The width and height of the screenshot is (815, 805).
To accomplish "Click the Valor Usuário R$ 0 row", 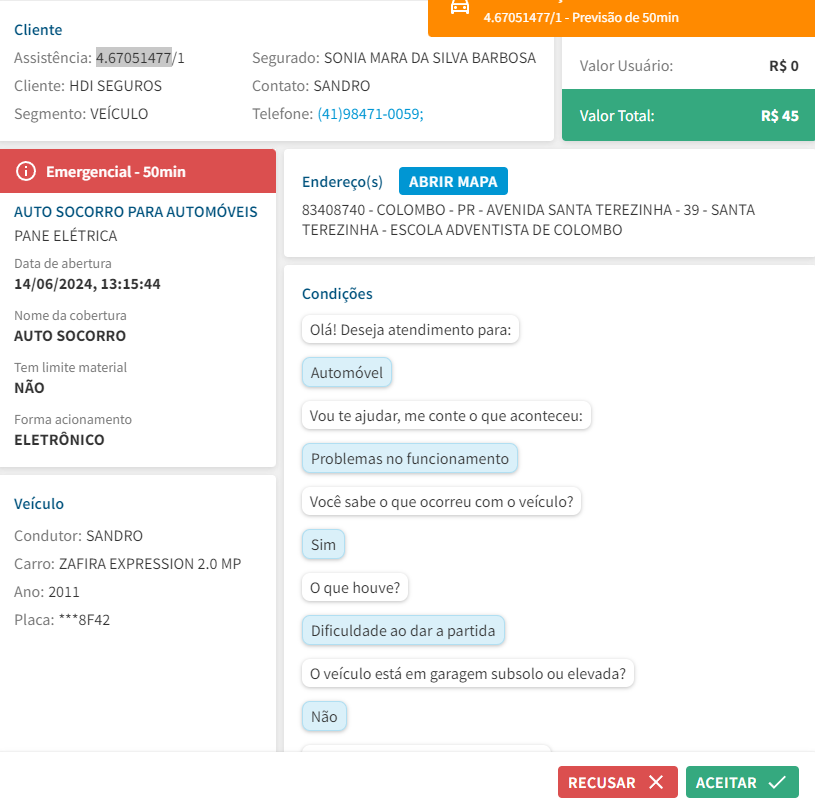I will [688, 66].
